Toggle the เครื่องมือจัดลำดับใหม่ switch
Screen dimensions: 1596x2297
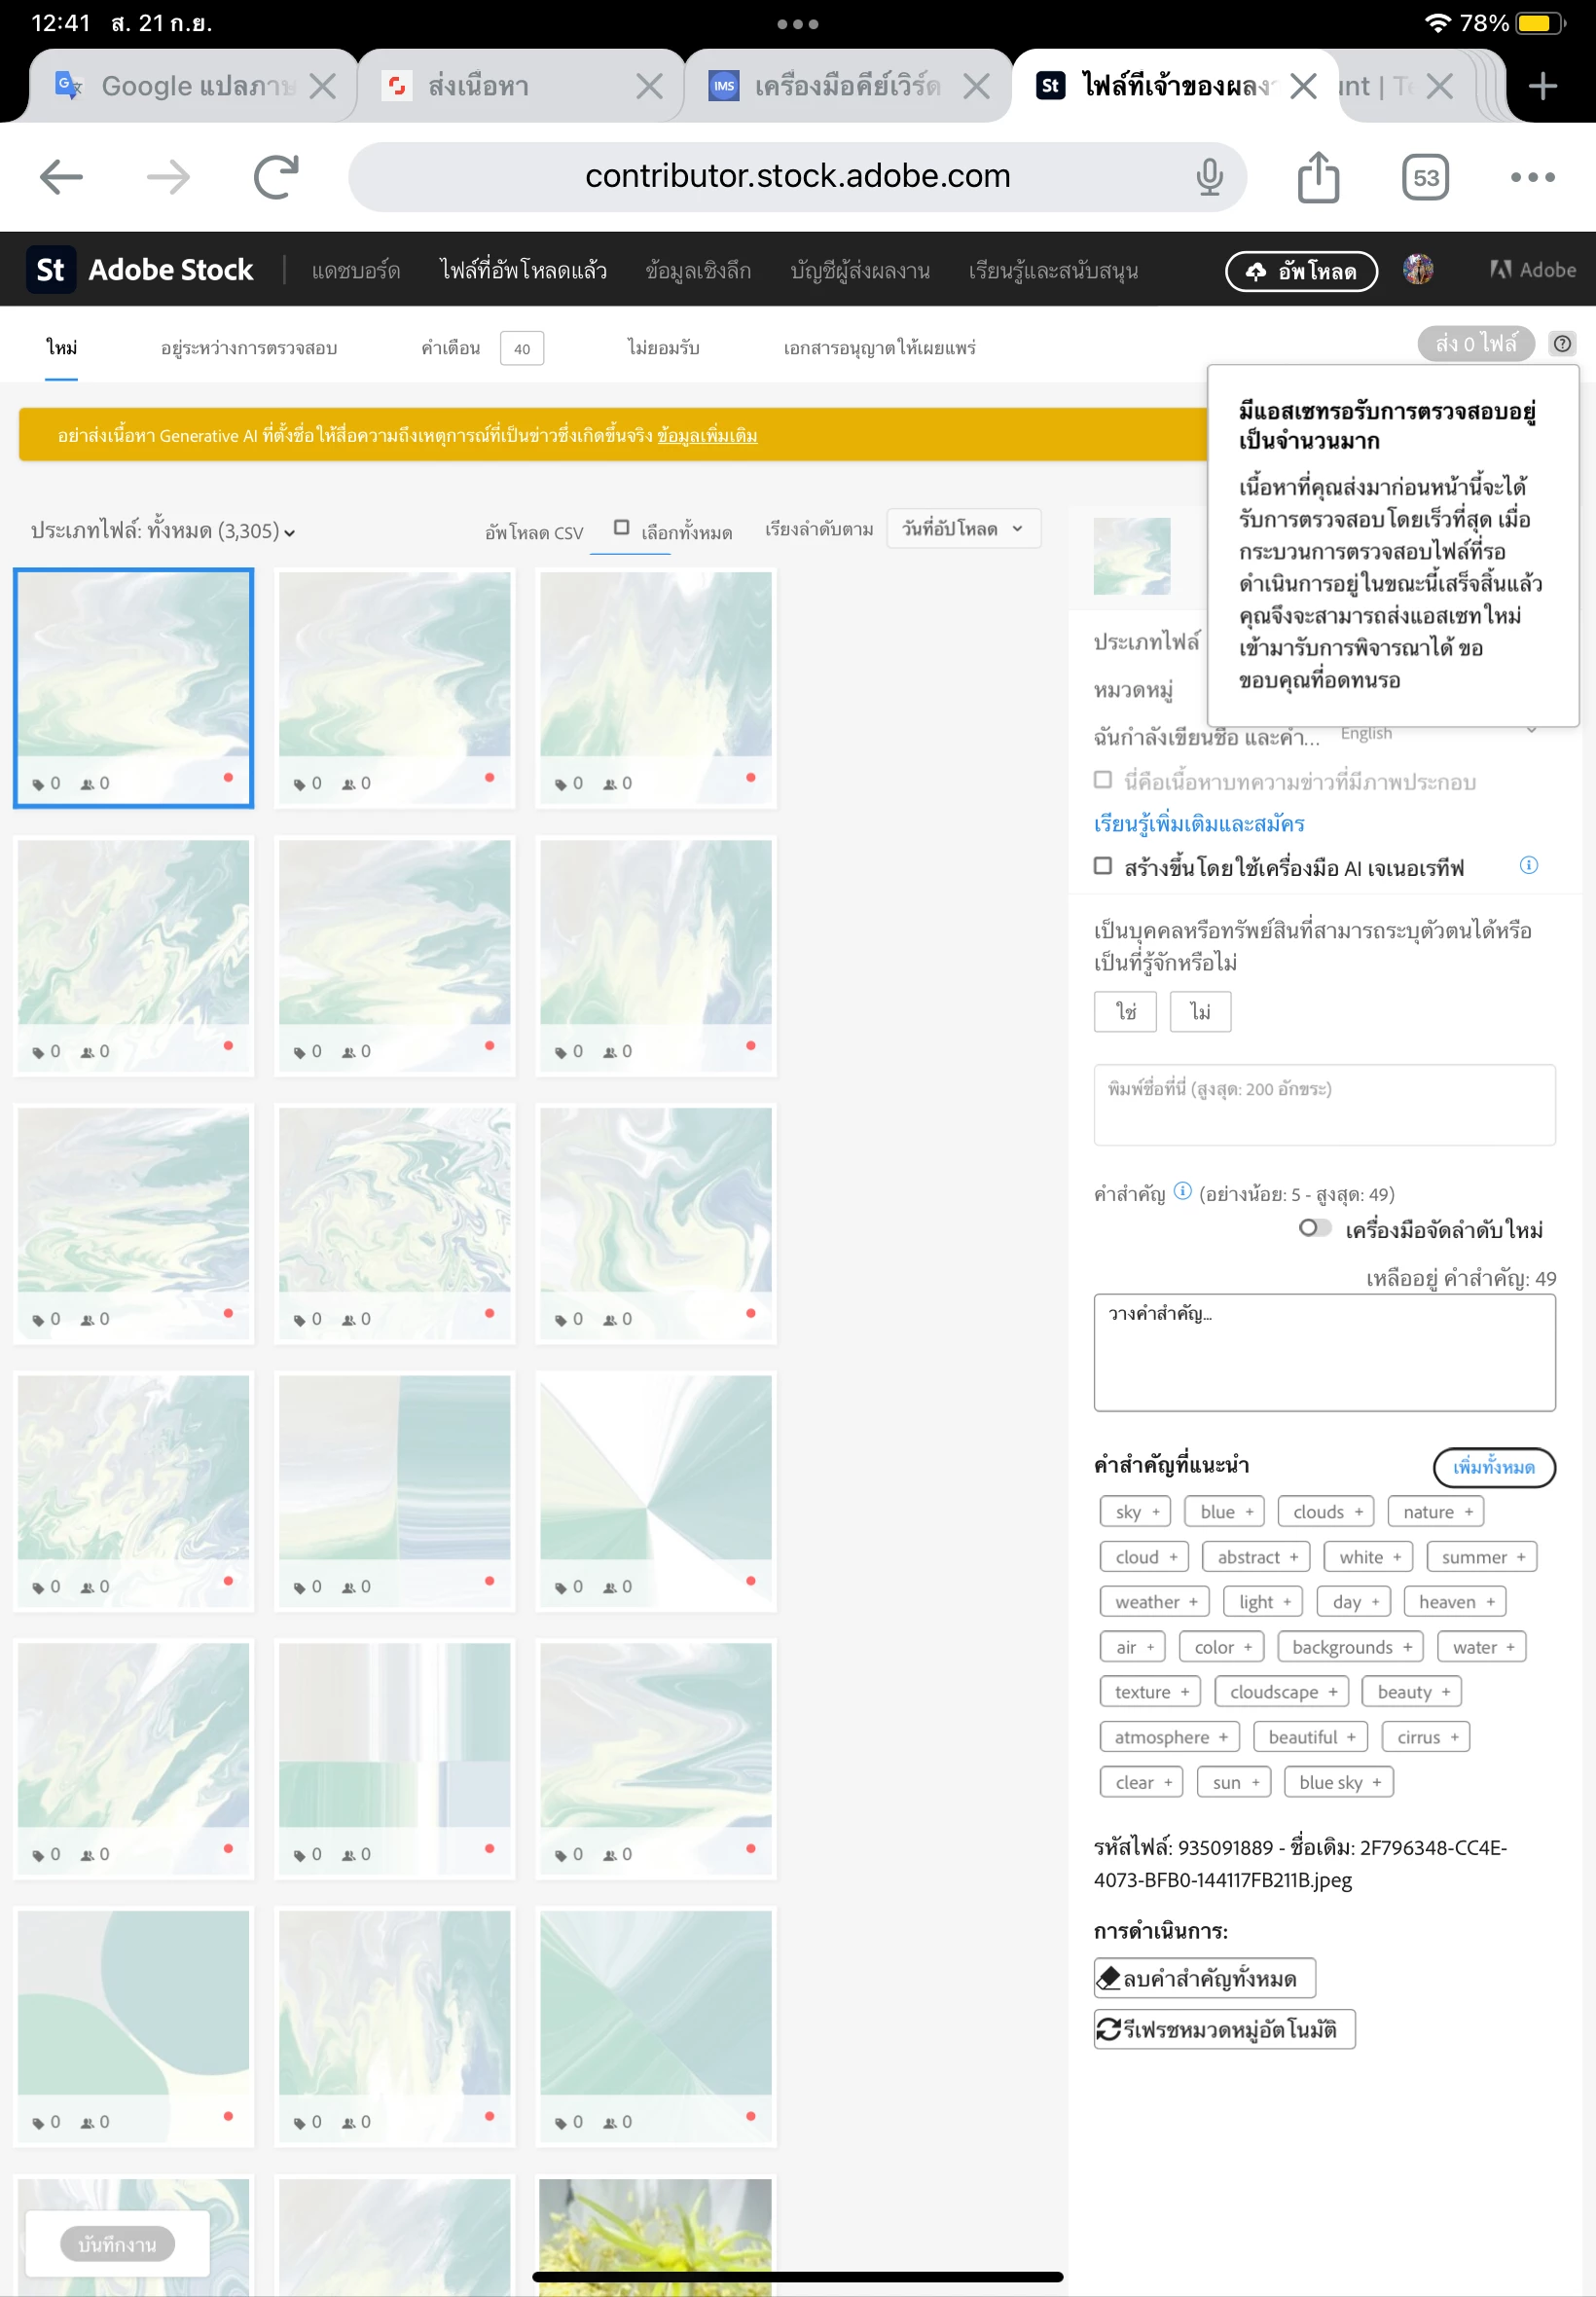[x=1314, y=1227]
